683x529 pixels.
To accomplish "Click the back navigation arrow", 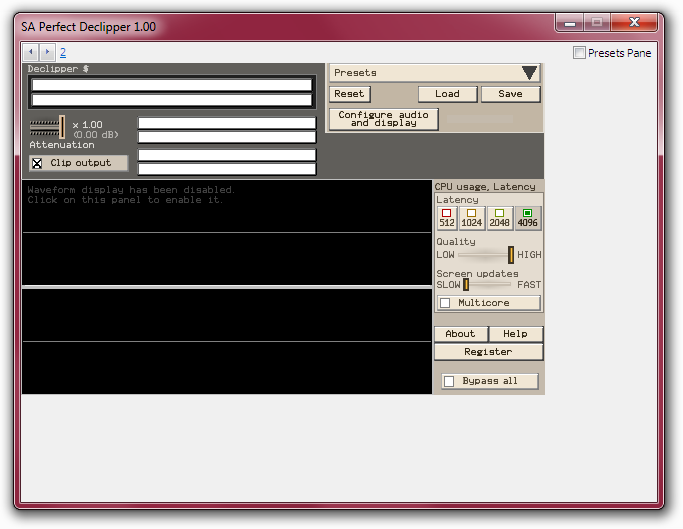I will tap(31, 52).
